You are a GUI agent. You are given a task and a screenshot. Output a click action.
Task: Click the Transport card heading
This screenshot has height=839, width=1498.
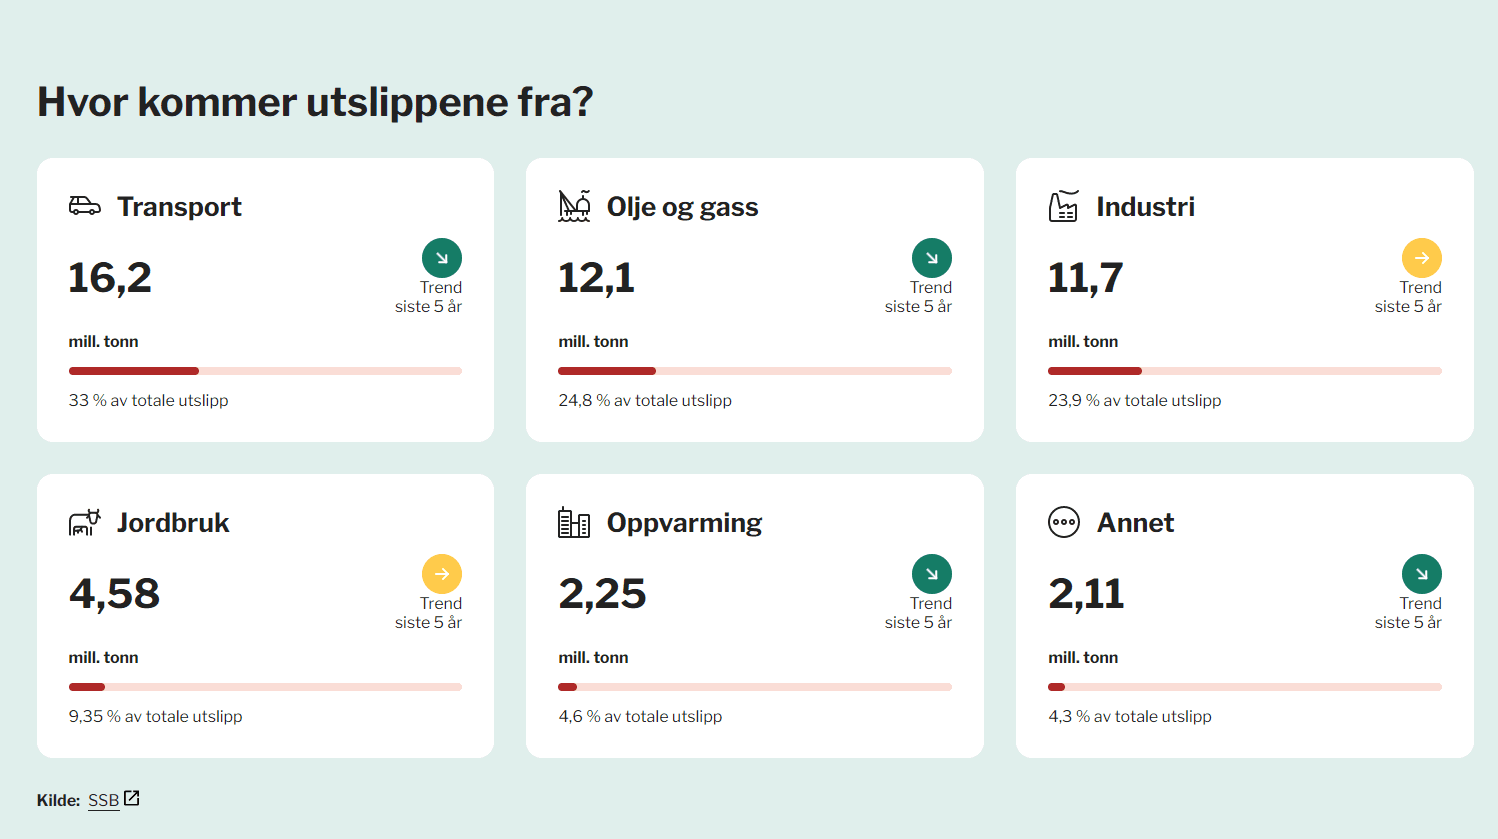[x=179, y=207]
